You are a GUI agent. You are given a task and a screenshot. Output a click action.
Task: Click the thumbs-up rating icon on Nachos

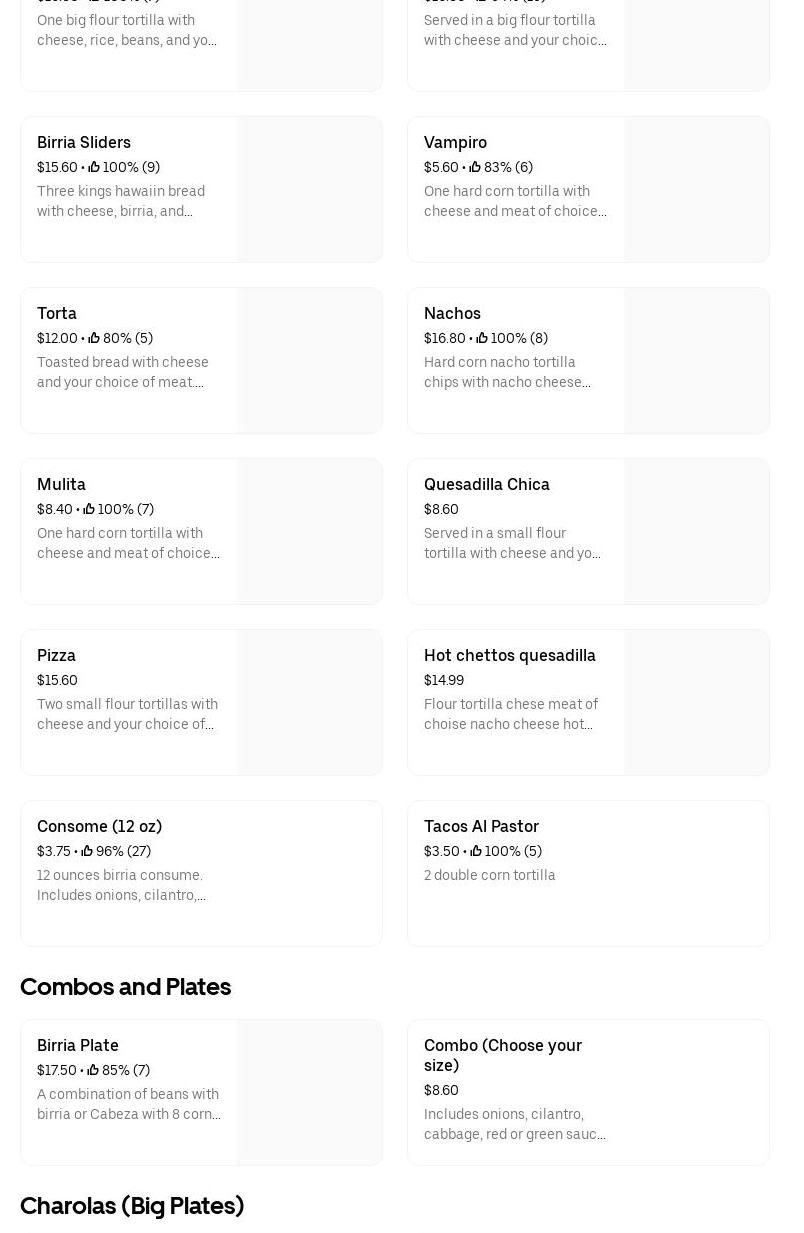[482, 339]
